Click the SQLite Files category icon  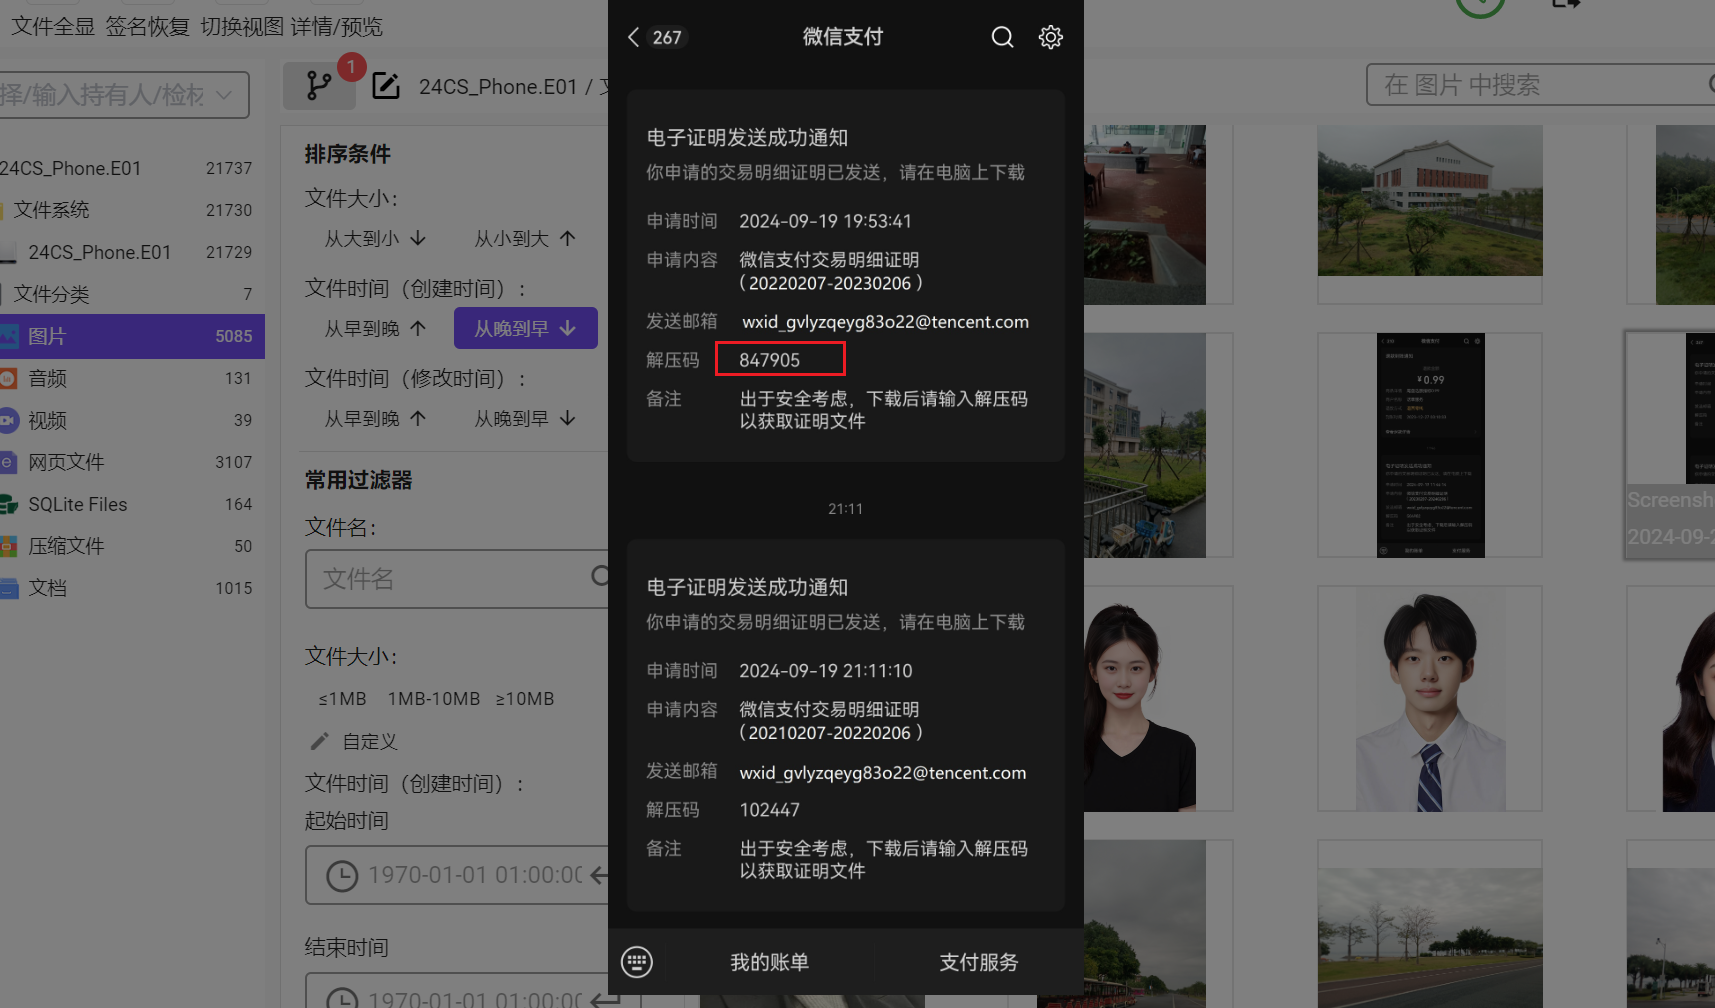pyautogui.click(x=9, y=504)
